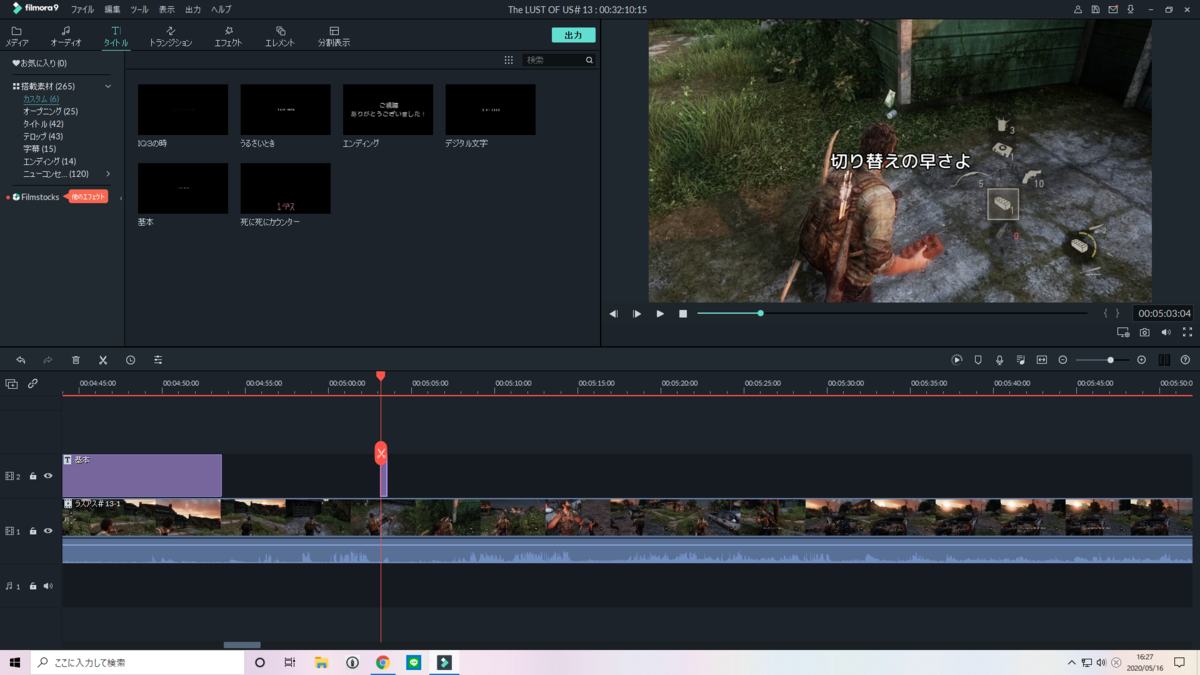Select the テロップ (43) category
The image size is (1200, 675).
(x=43, y=137)
